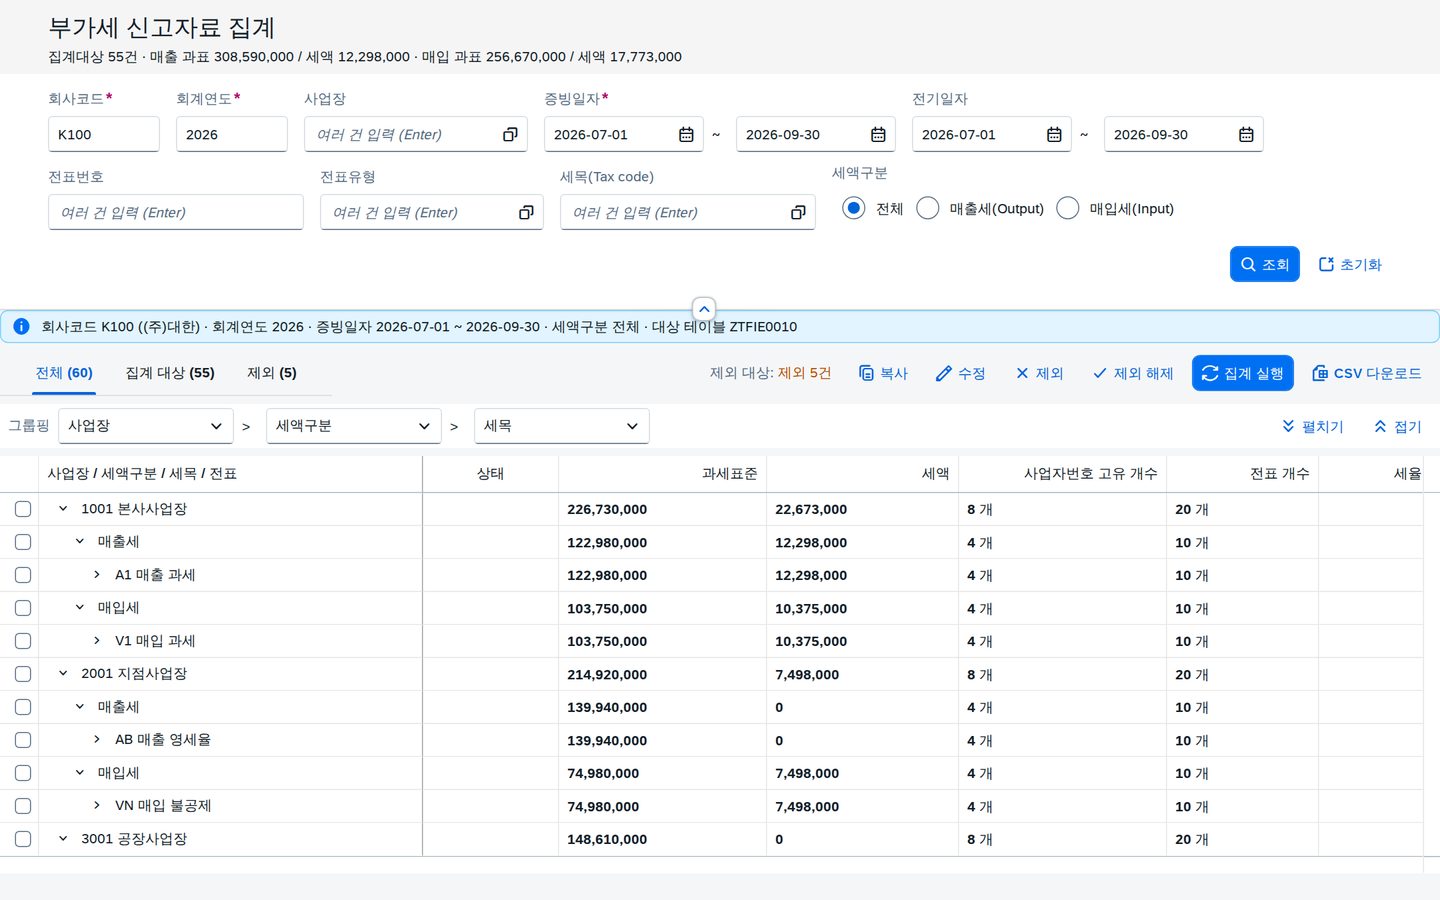Collapse the 1001 본사사업장 tree node

click(x=63, y=509)
